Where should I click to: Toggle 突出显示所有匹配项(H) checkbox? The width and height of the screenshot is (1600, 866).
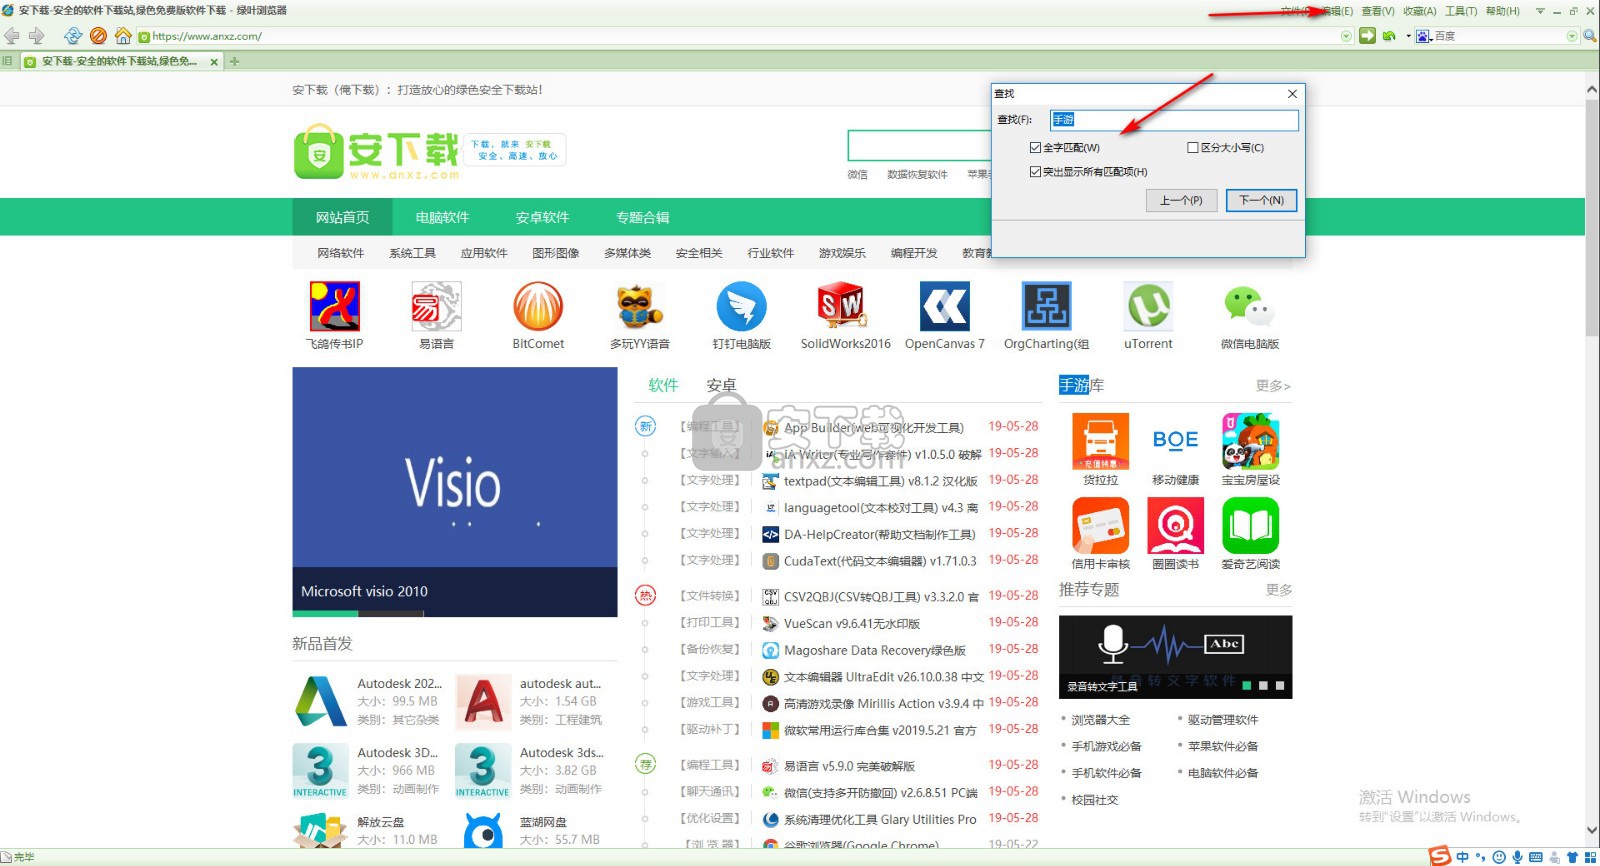pyautogui.click(x=1035, y=172)
